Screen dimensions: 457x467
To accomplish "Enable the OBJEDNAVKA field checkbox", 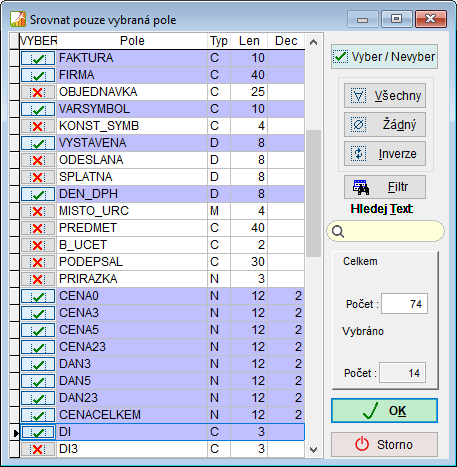I will click(x=38, y=92).
